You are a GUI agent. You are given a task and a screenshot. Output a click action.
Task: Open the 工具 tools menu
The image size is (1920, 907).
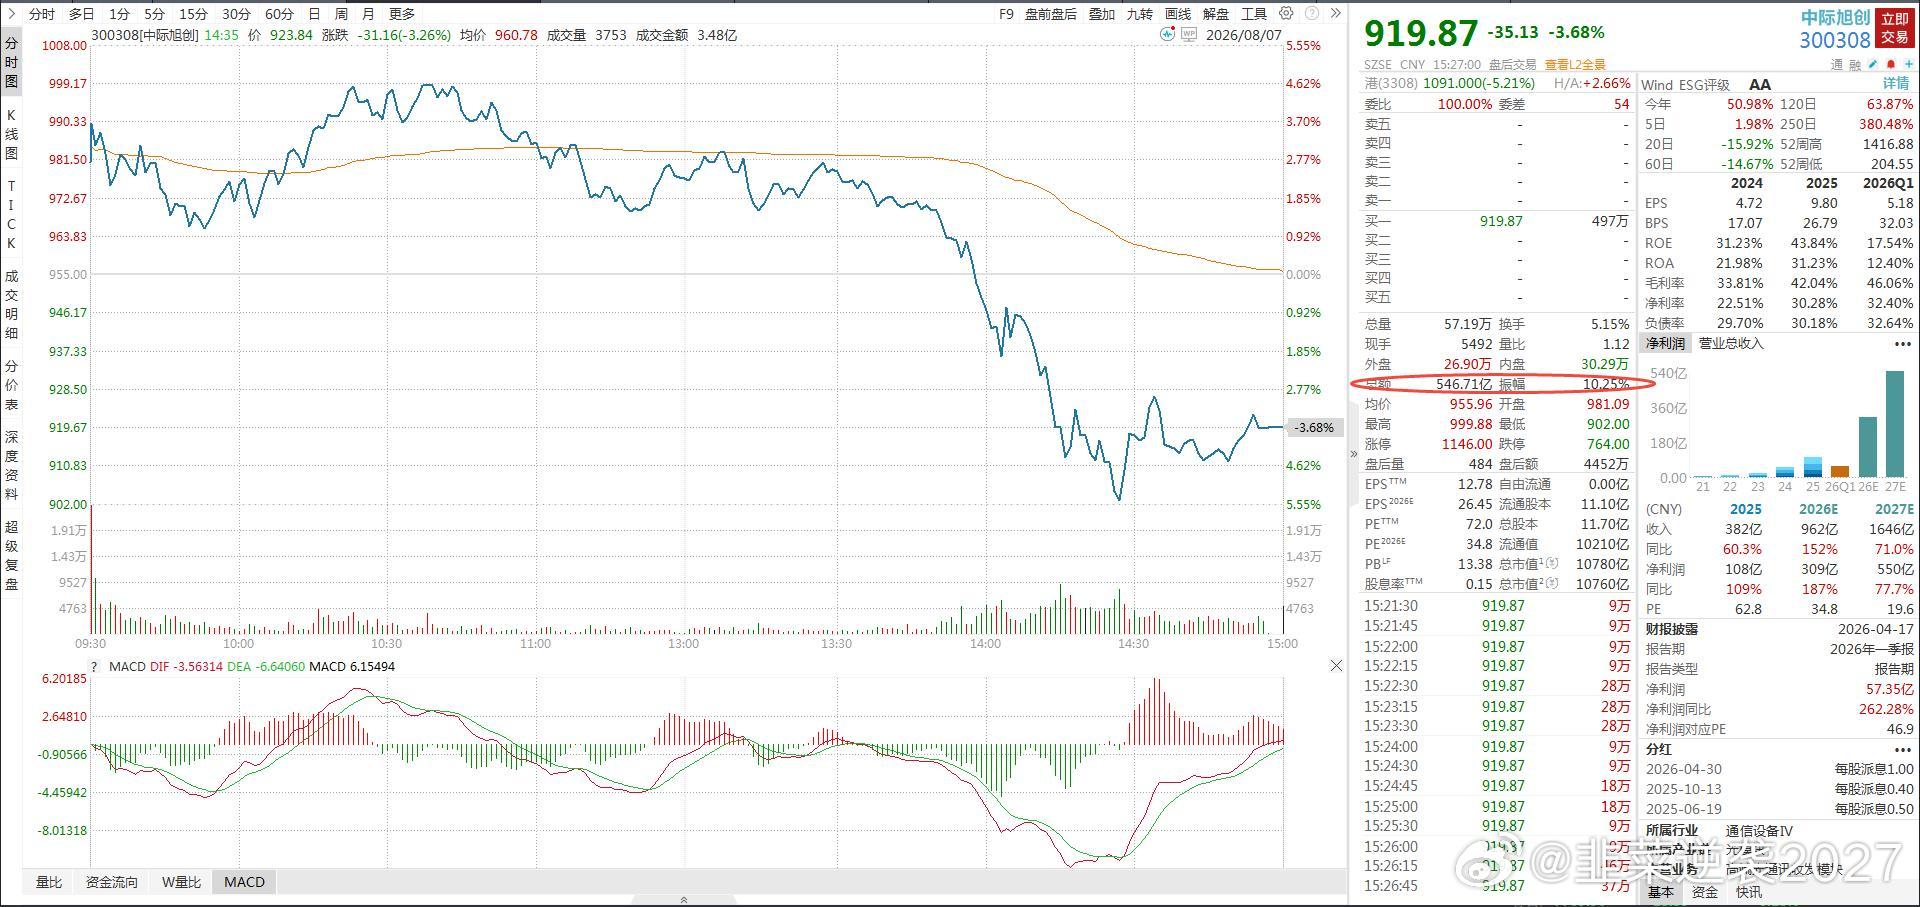pos(1254,14)
